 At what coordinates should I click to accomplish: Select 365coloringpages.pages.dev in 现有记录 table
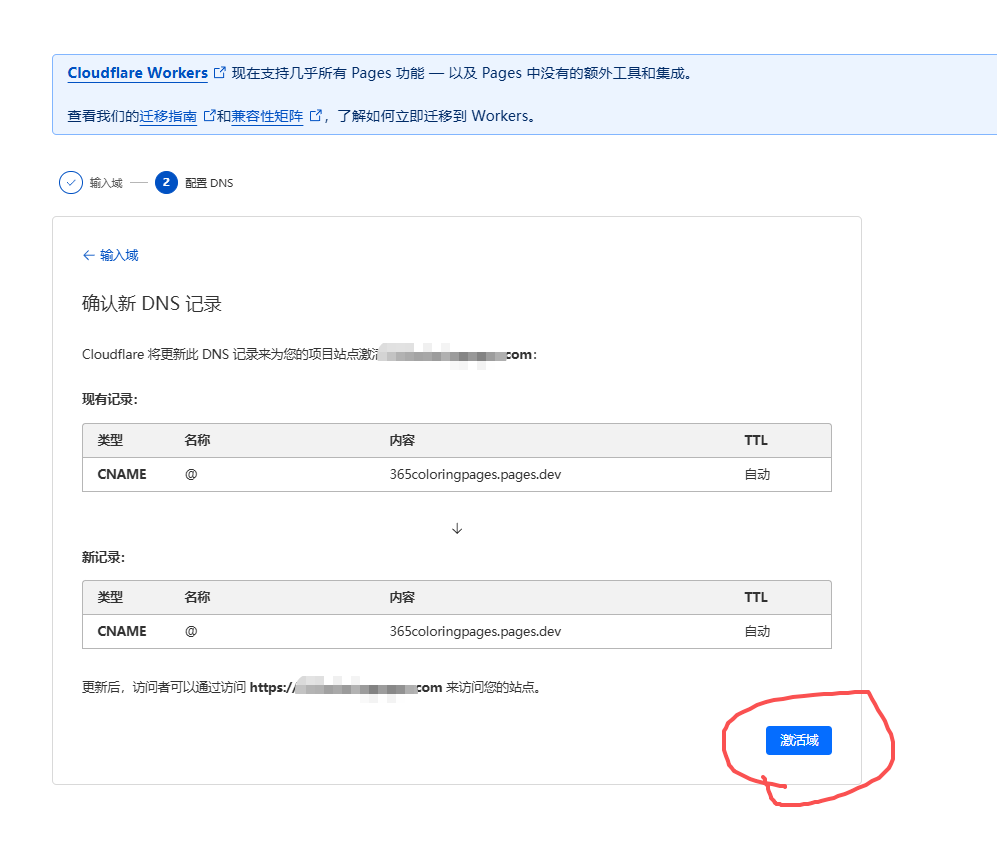(x=475, y=474)
